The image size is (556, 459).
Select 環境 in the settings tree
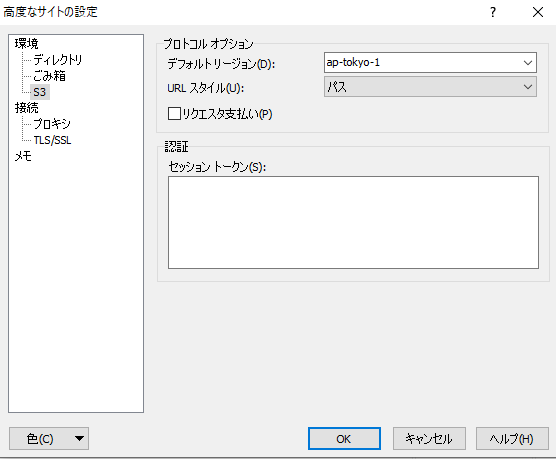click(26, 44)
